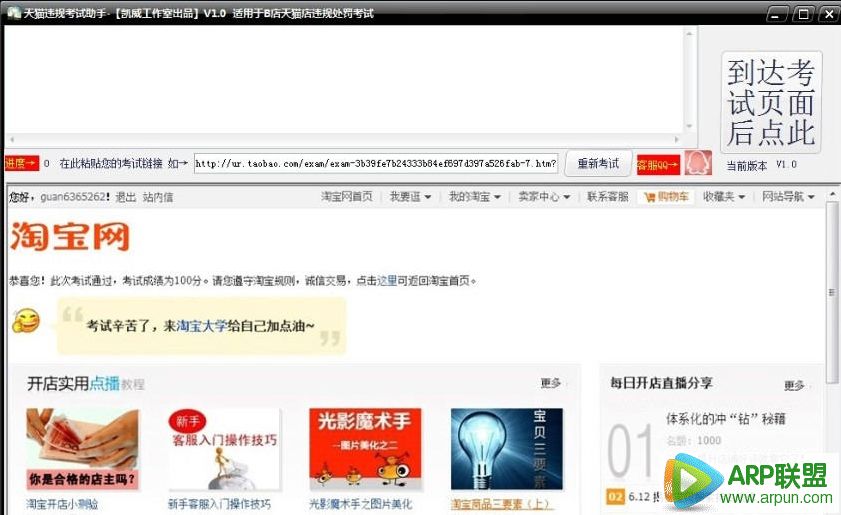Viewport: 841px width, 515px height.
Task: Expand the 卖家中心 dropdown menu
Action: pos(544,197)
